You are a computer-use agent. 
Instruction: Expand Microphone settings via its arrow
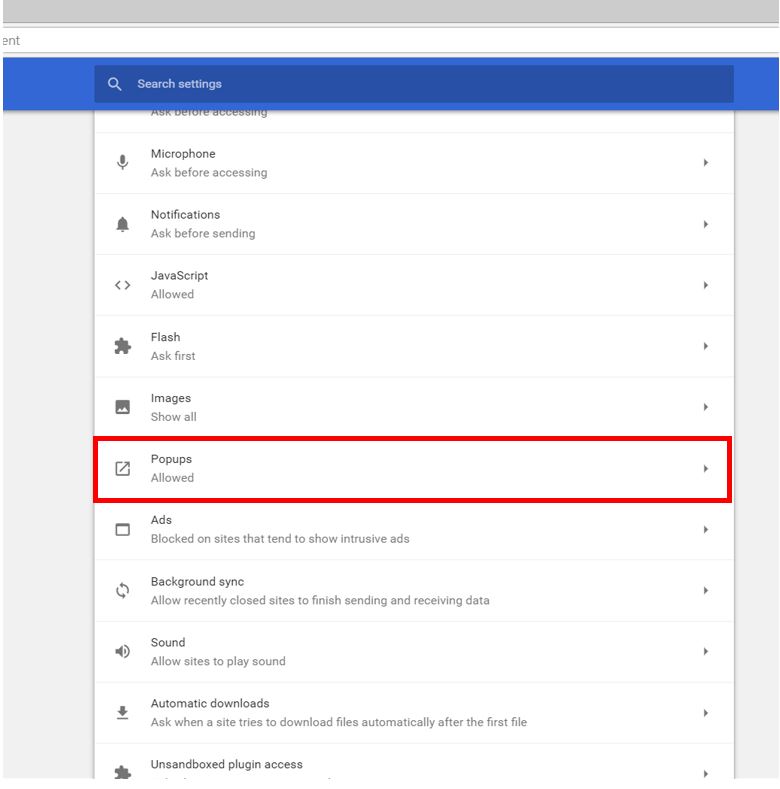[706, 163]
